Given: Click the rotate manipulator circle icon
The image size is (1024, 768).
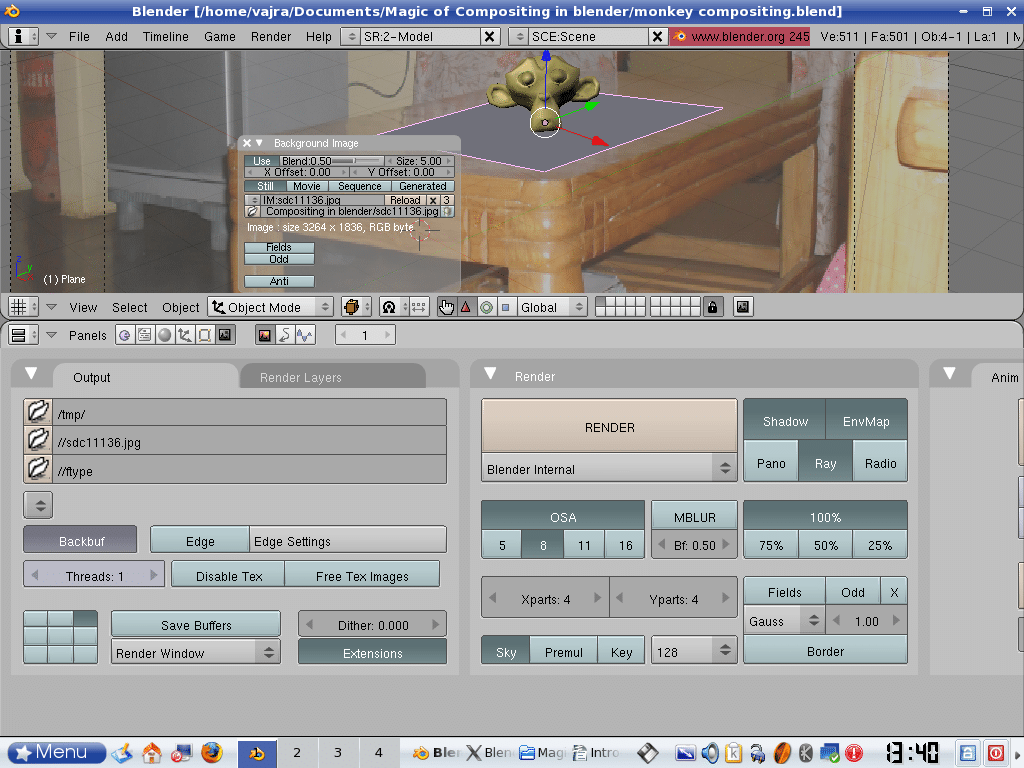Looking at the screenshot, I should [486, 307].
